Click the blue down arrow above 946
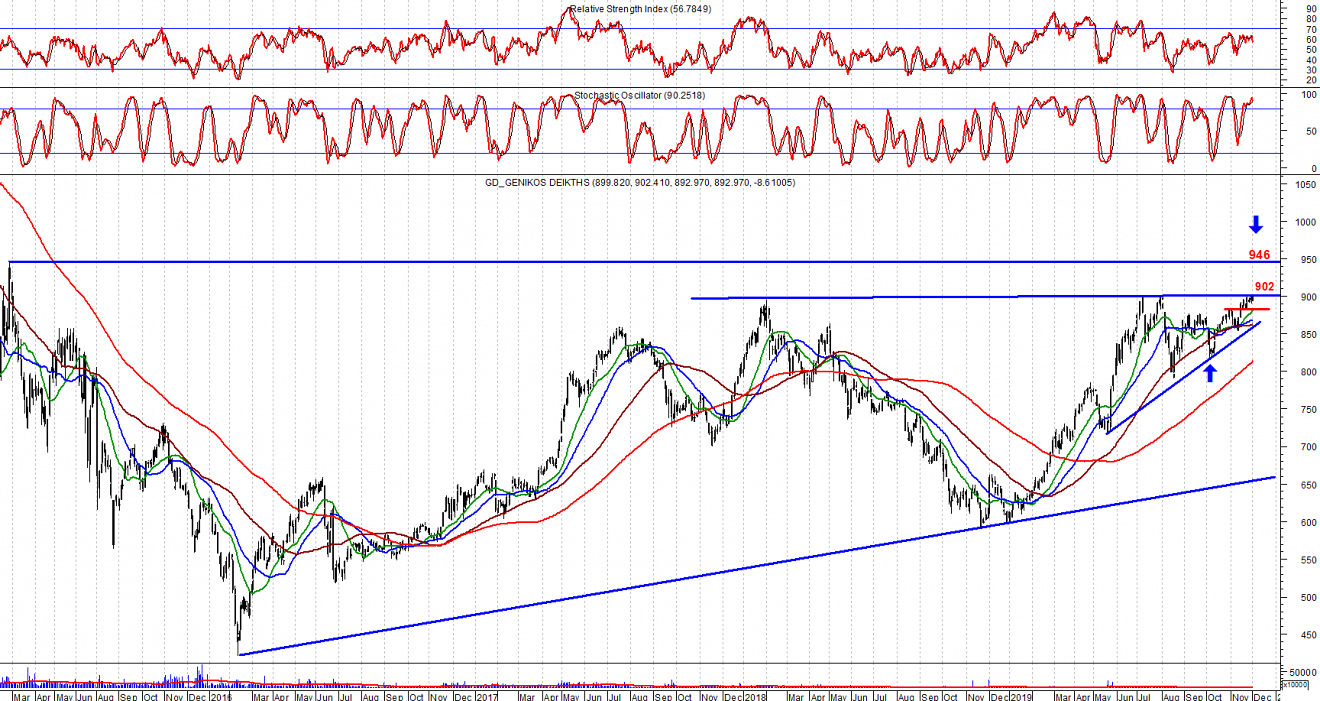Screen dimensions: 1320x701 click(x=1256, y=224)
